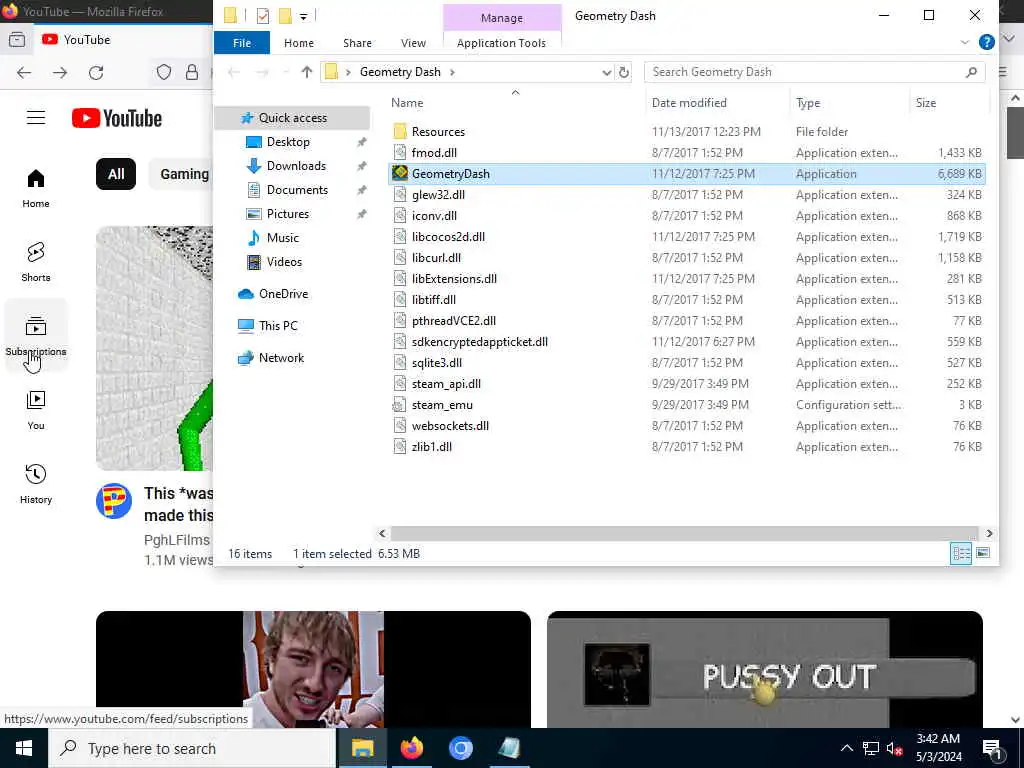Open Explorer help question mark icon
1024x768 pixels.
986,42
